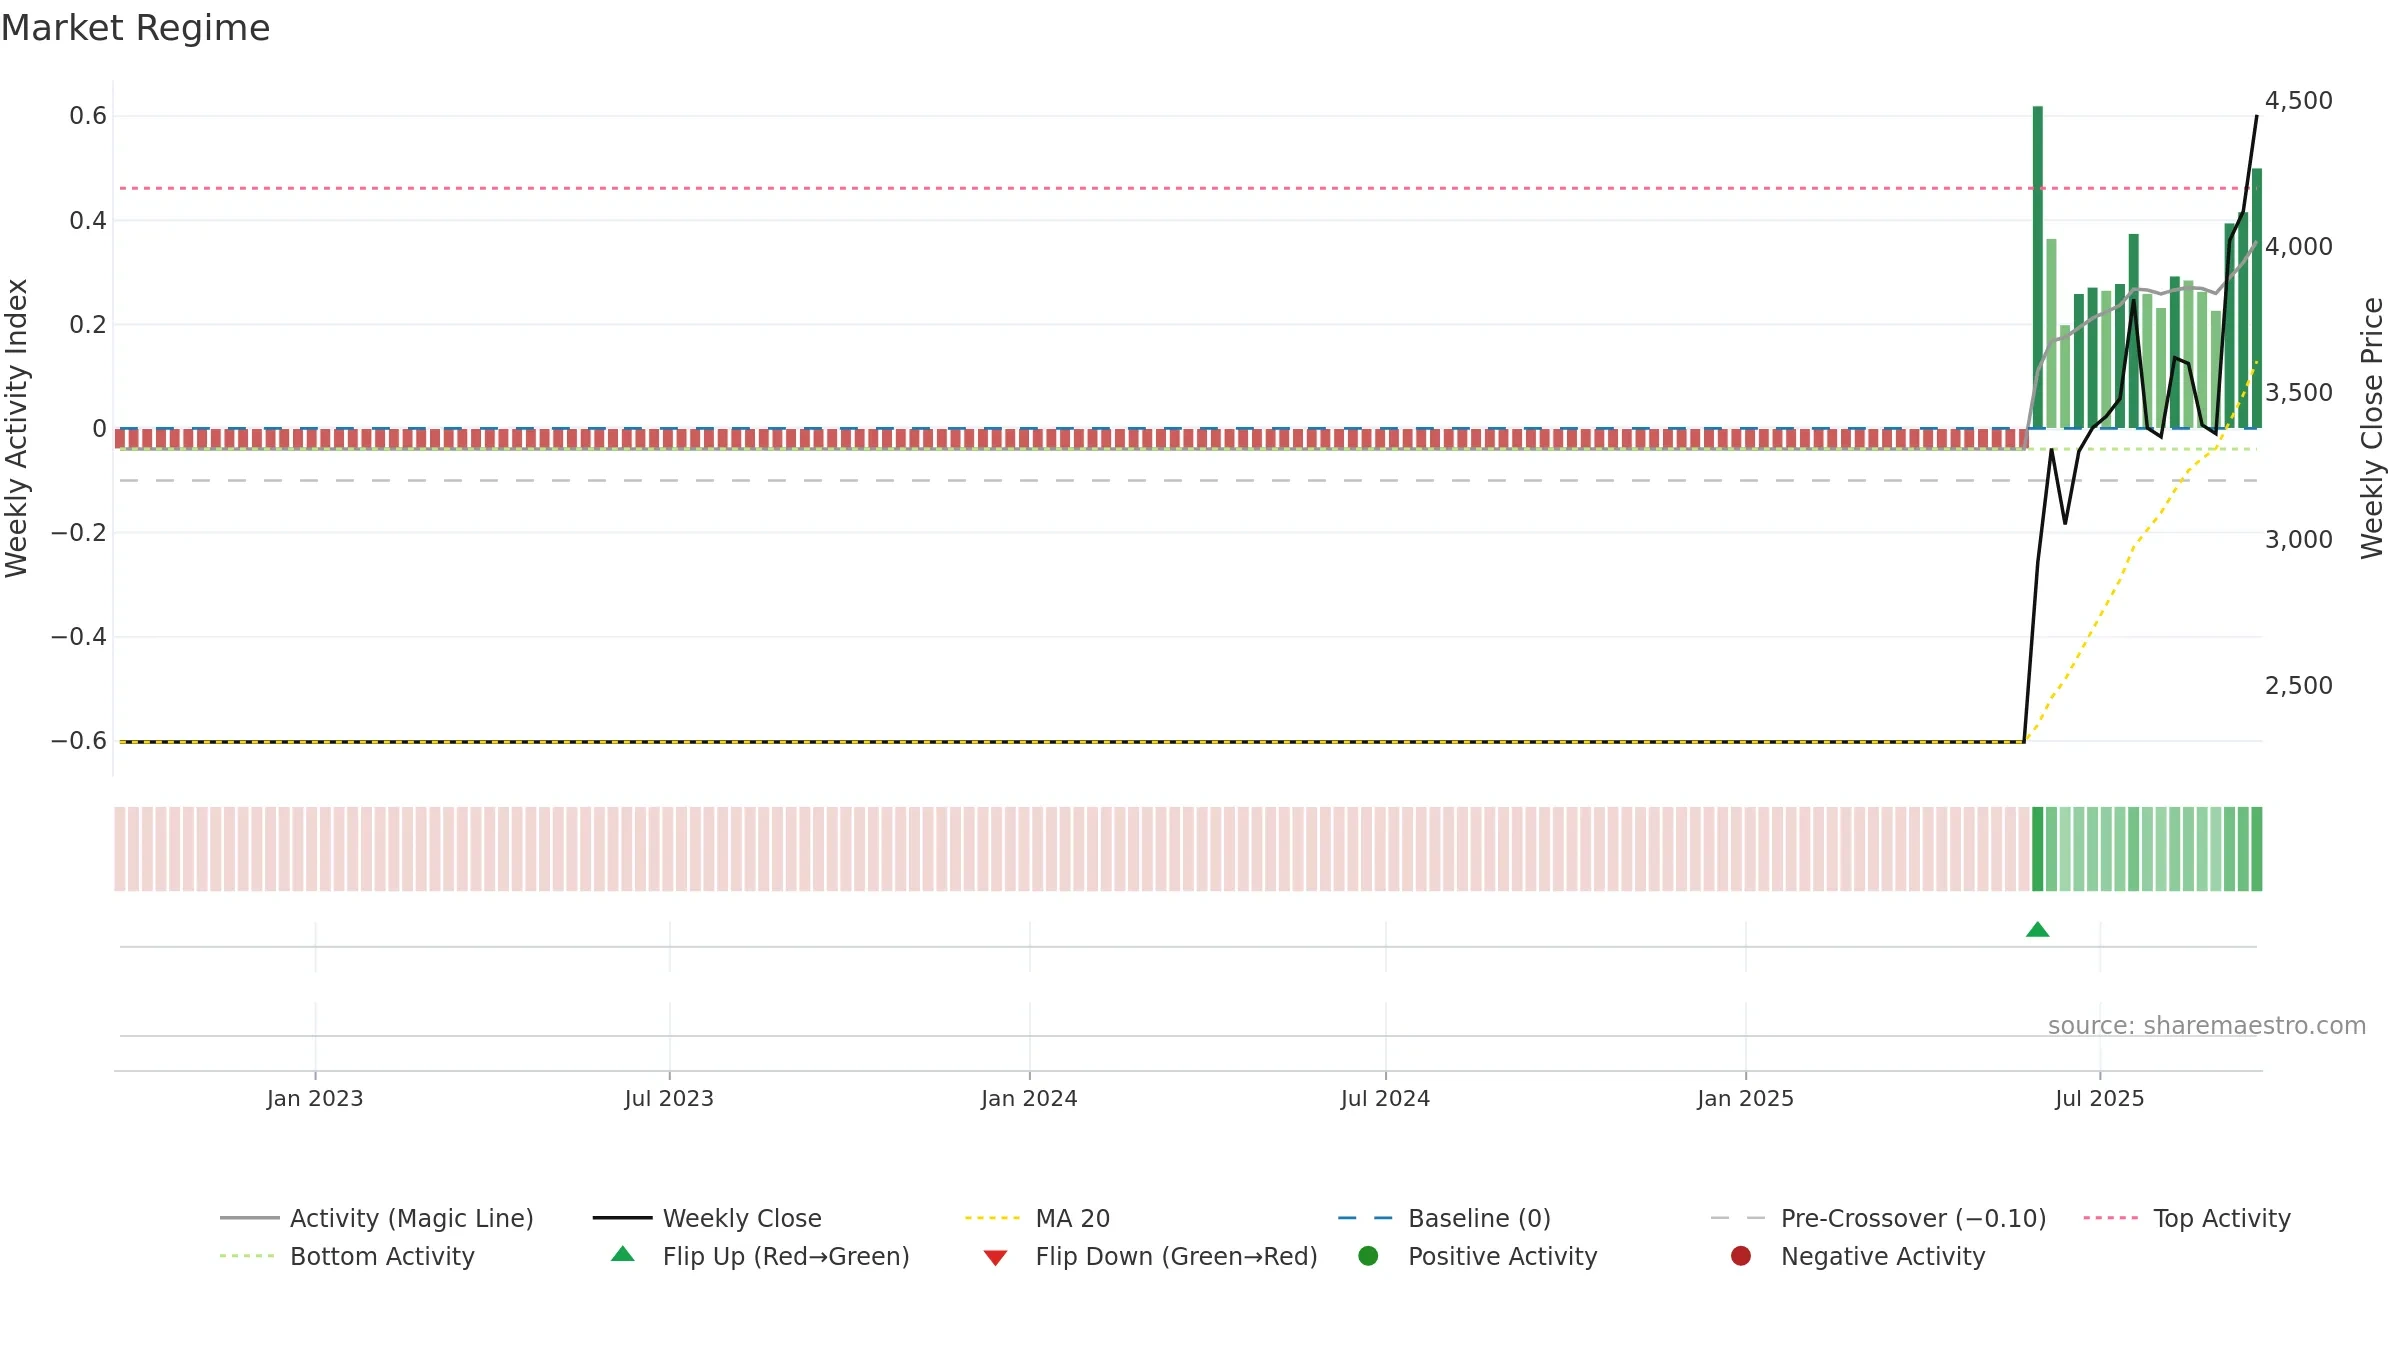Toggle the Negative Activity legend entry
This screenshot has height=1350, width=2400.
tap(1857, 1256)
